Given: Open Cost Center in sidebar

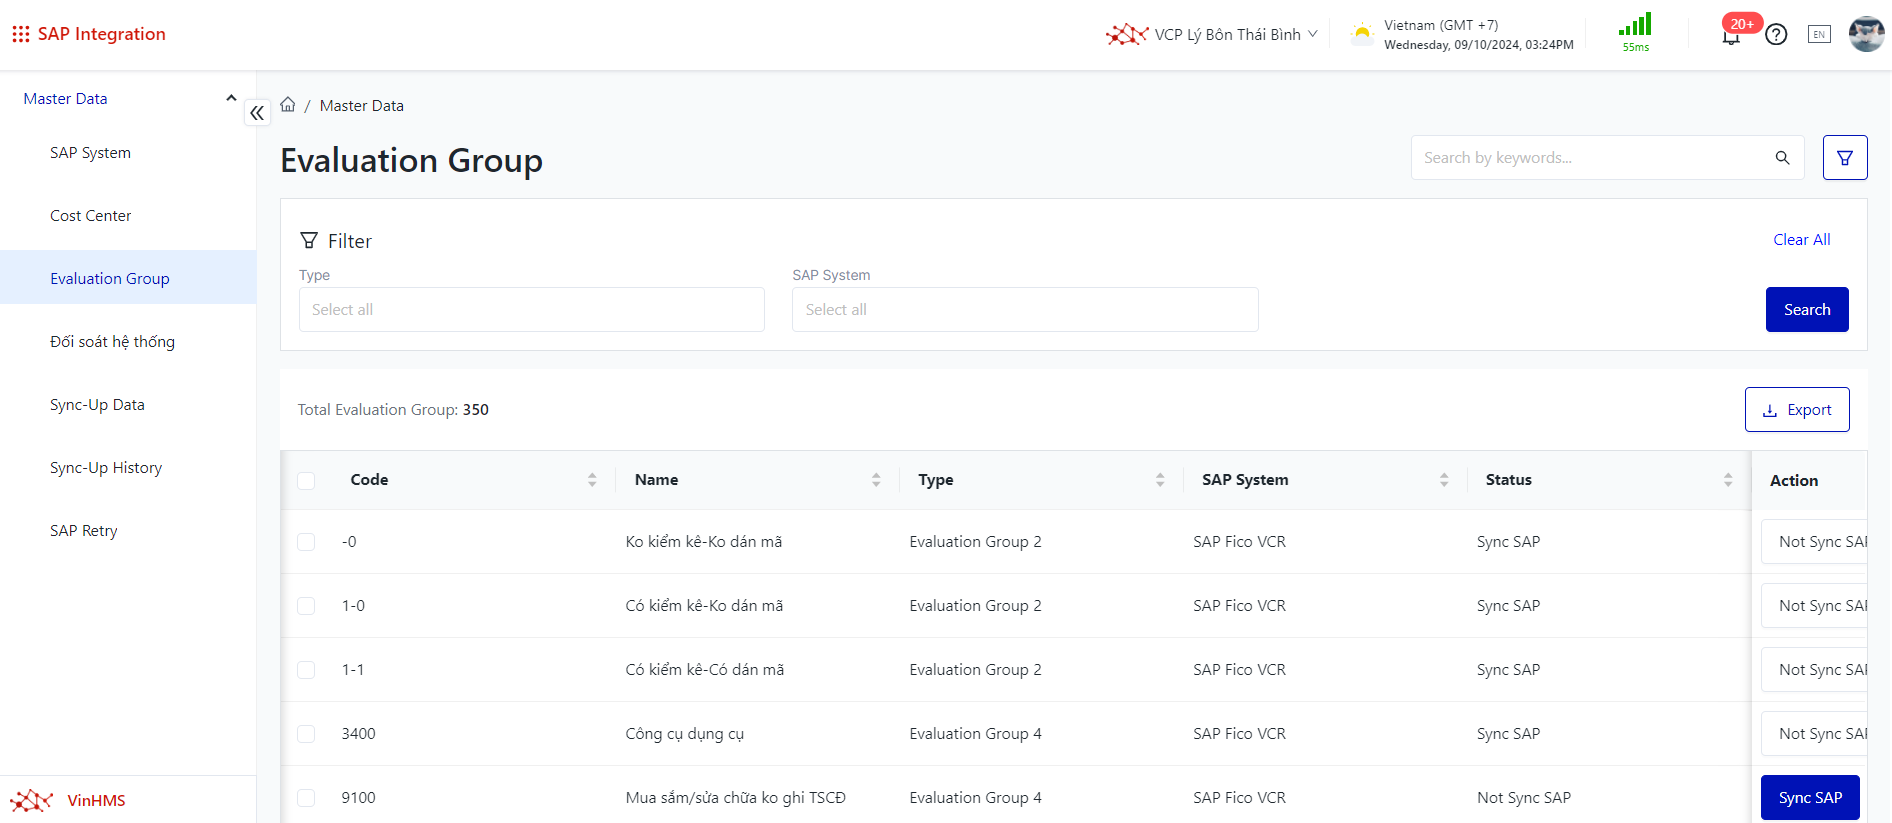Looking at the screenshot, I should [x=91, y=216].
